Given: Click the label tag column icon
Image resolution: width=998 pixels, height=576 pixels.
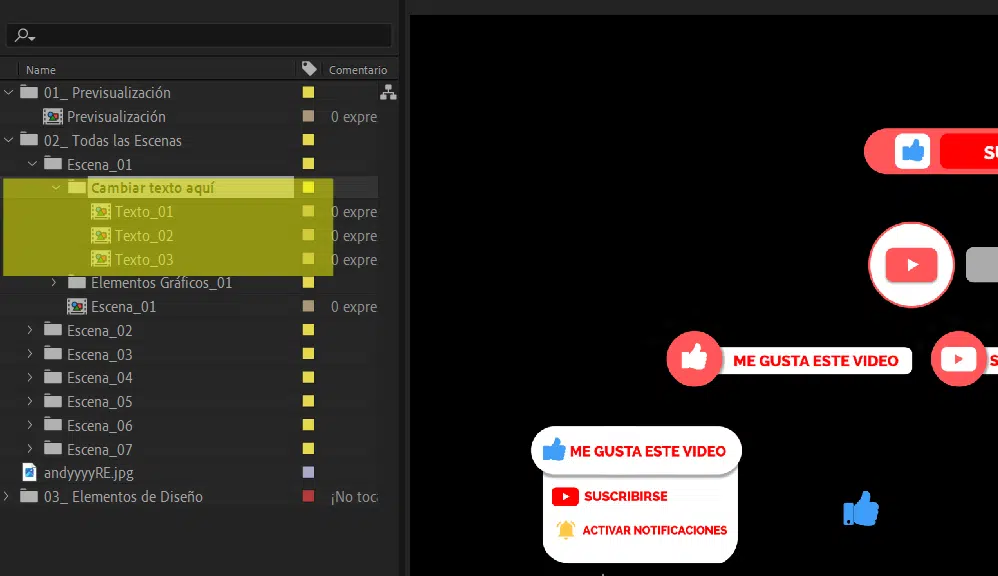Looking at the screenshot, I should pos(309,69).
